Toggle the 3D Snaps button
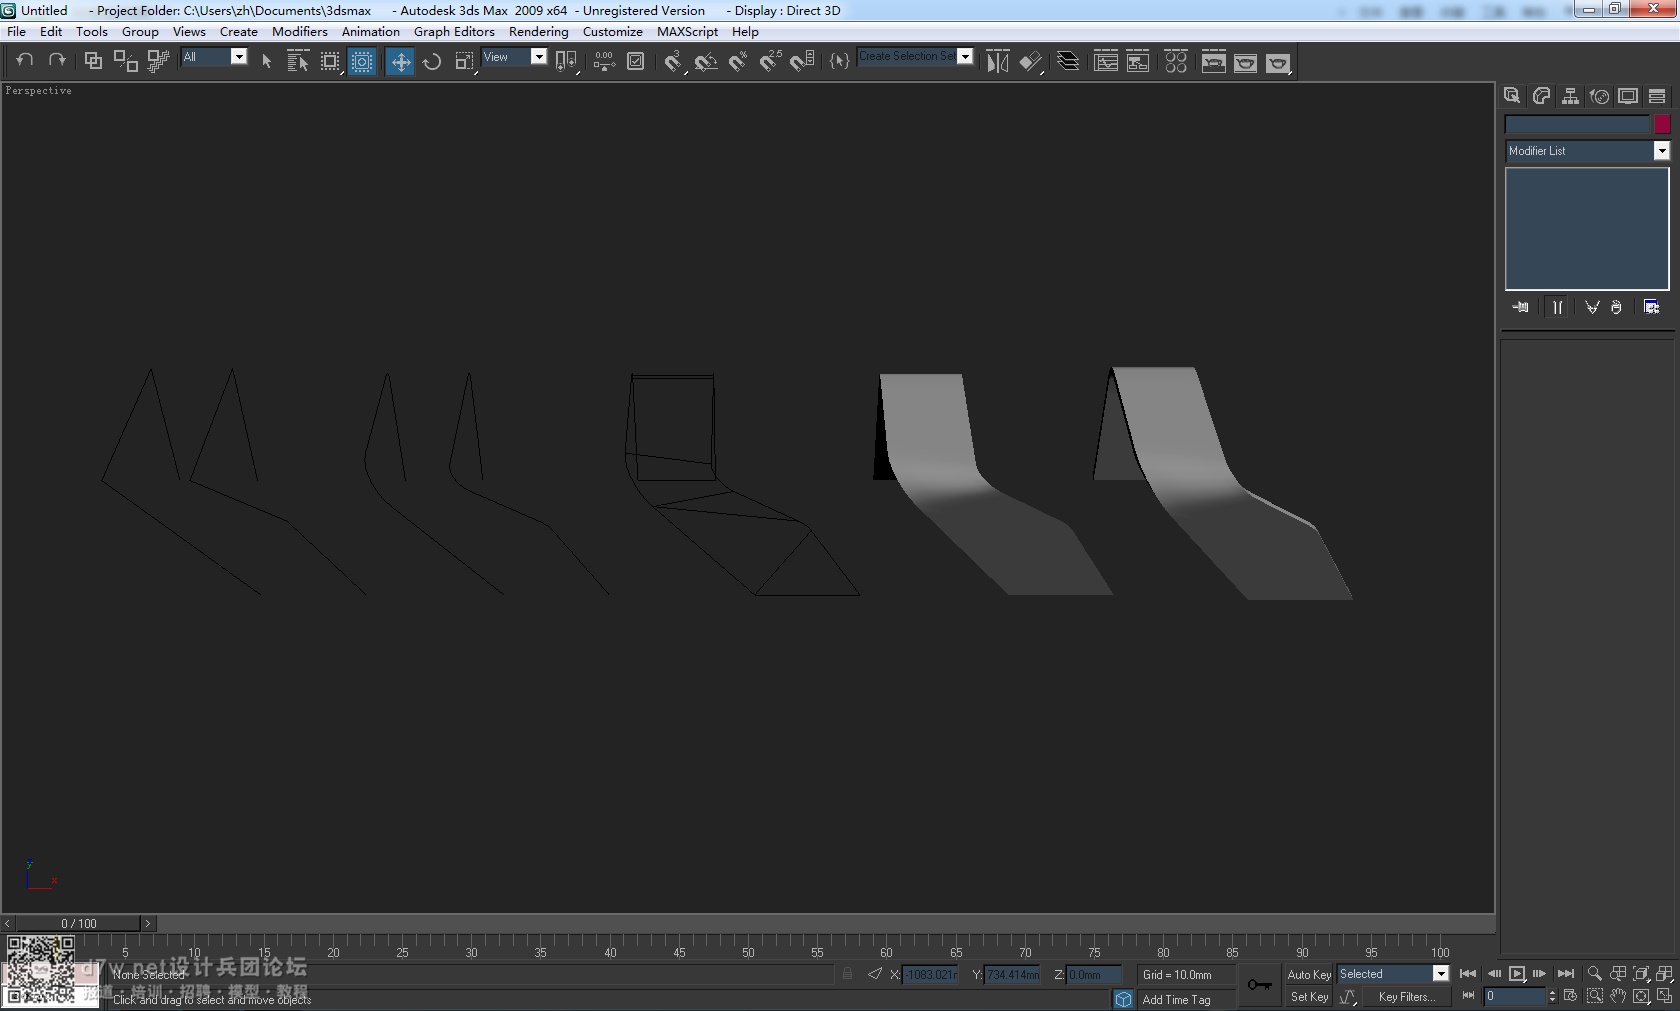This screenshot has height=1011, width=1680. (x=674, y=61)
